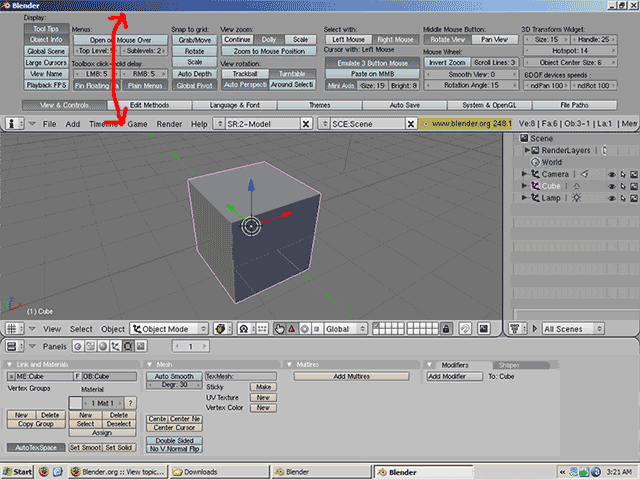Open the All Scenes outliner dropdown
640x480 pixels.
[573, 329]
